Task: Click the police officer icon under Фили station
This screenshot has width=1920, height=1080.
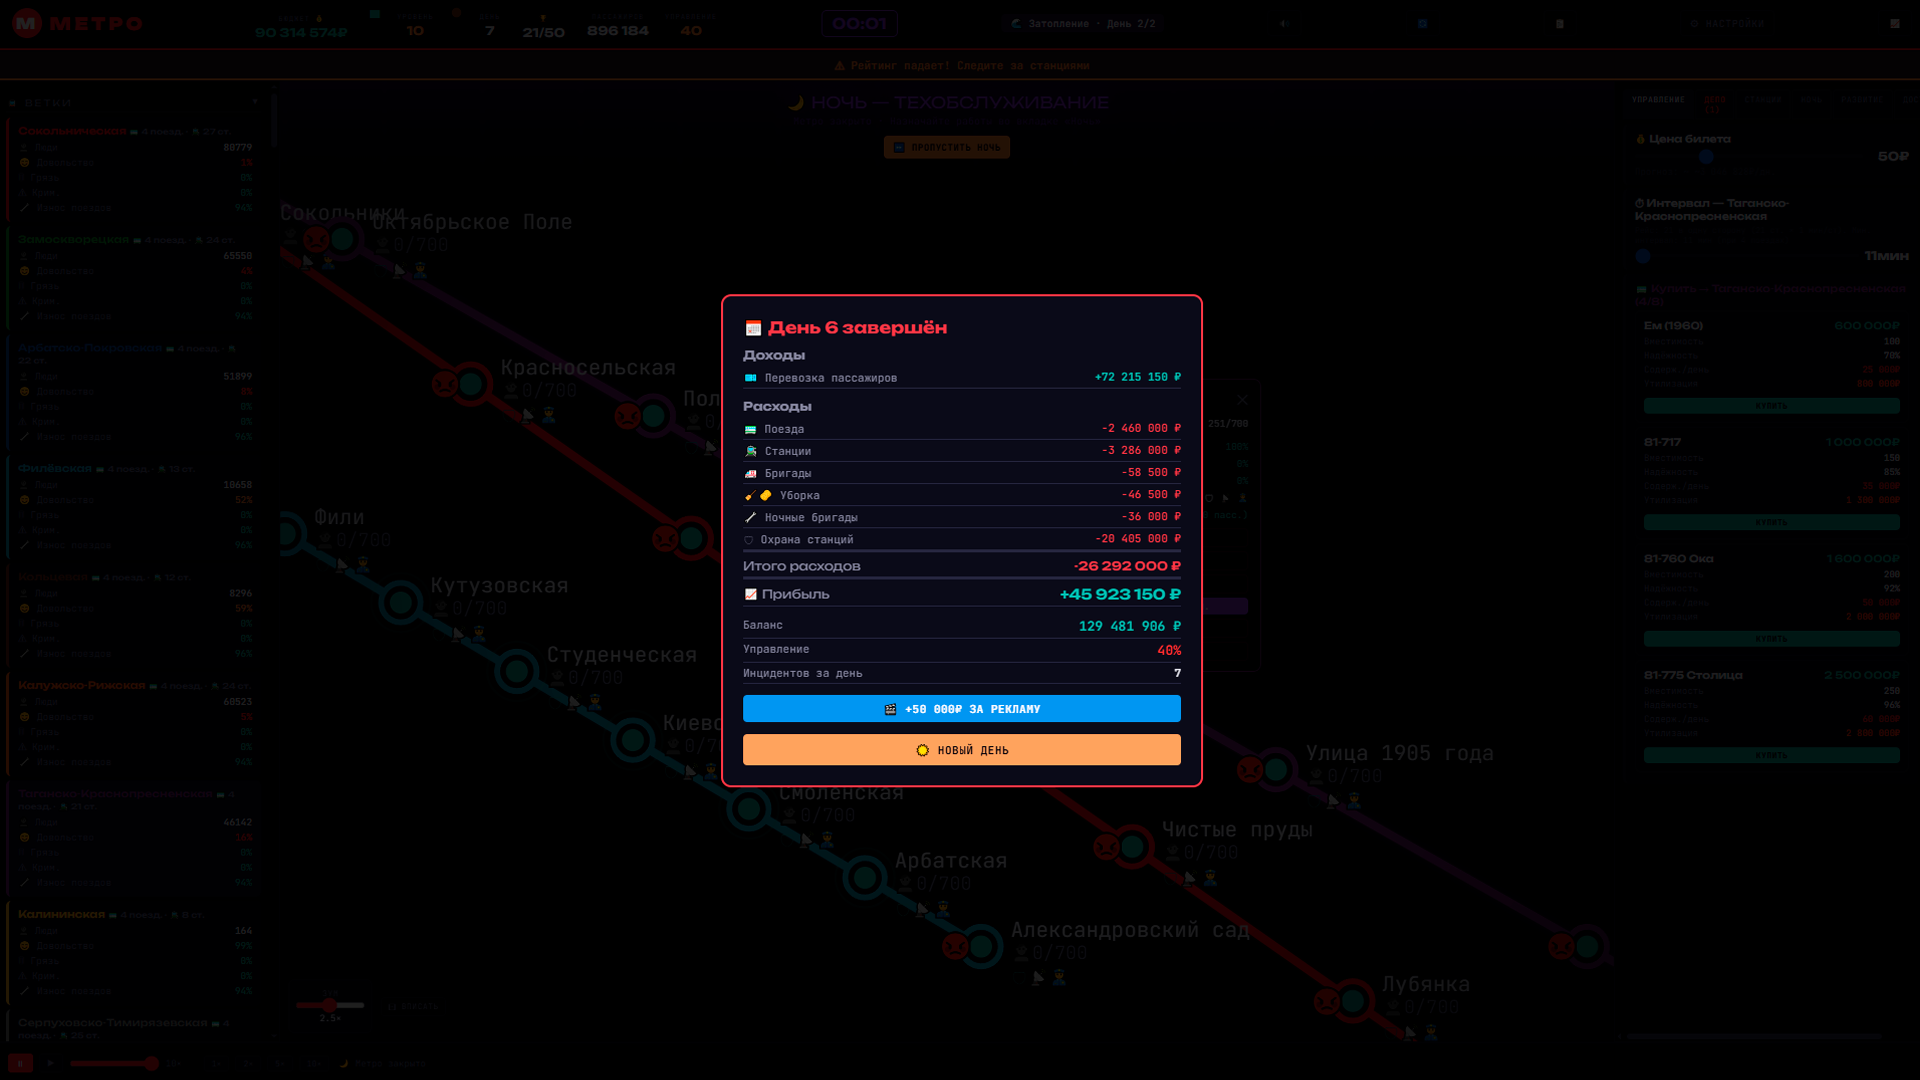Action: point(364,566)
